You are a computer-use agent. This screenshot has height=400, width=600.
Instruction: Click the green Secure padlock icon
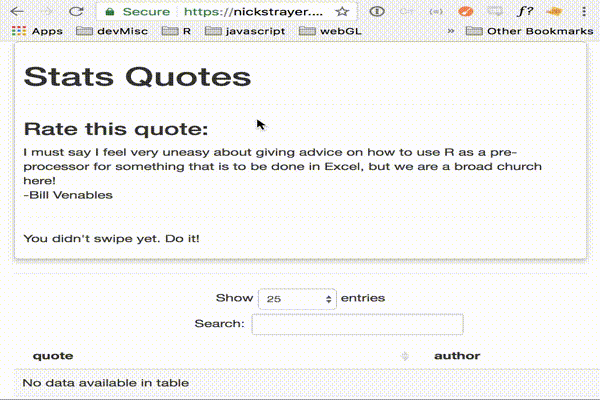(x=110, y=12)
